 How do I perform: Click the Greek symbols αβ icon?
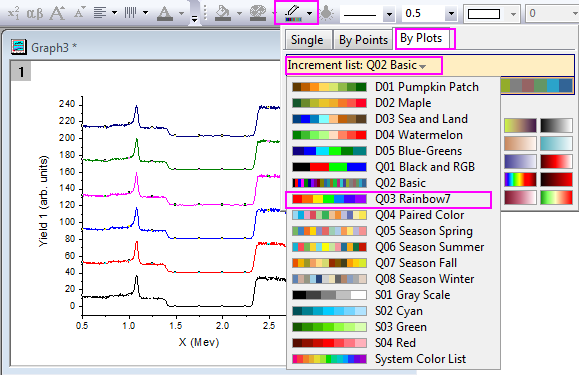pos(35,14)
